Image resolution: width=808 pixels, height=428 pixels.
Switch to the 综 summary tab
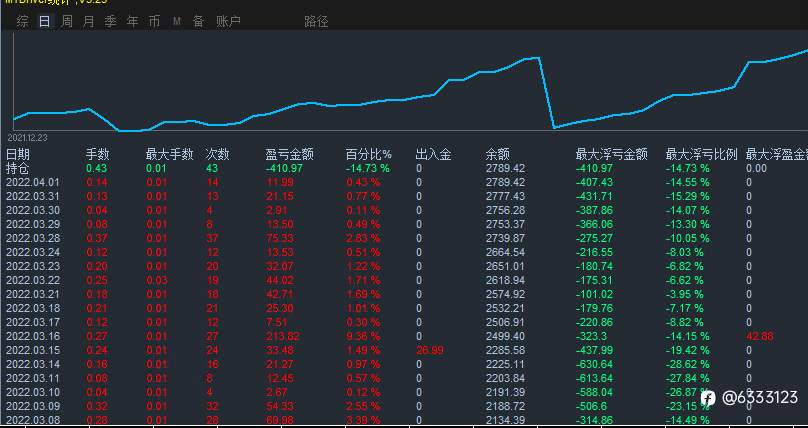pos(22,21)
